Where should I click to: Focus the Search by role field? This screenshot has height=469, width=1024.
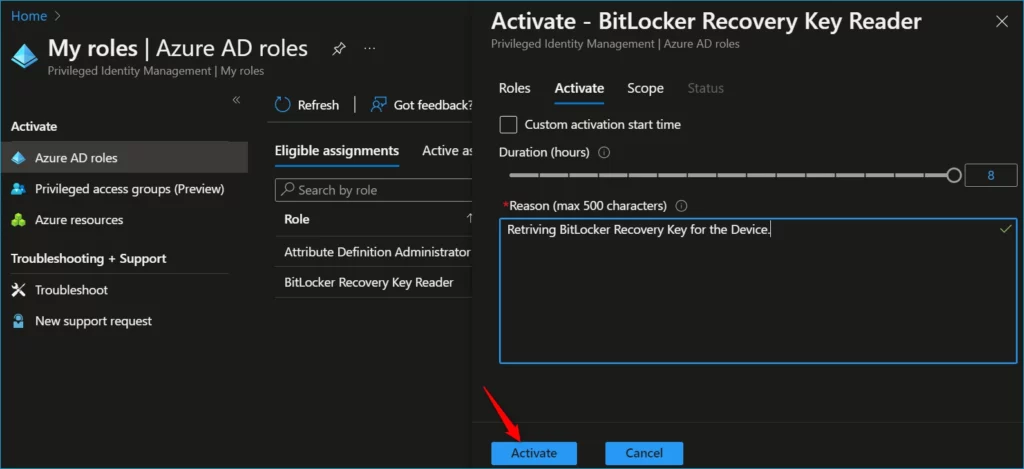(x=373, y=190)
